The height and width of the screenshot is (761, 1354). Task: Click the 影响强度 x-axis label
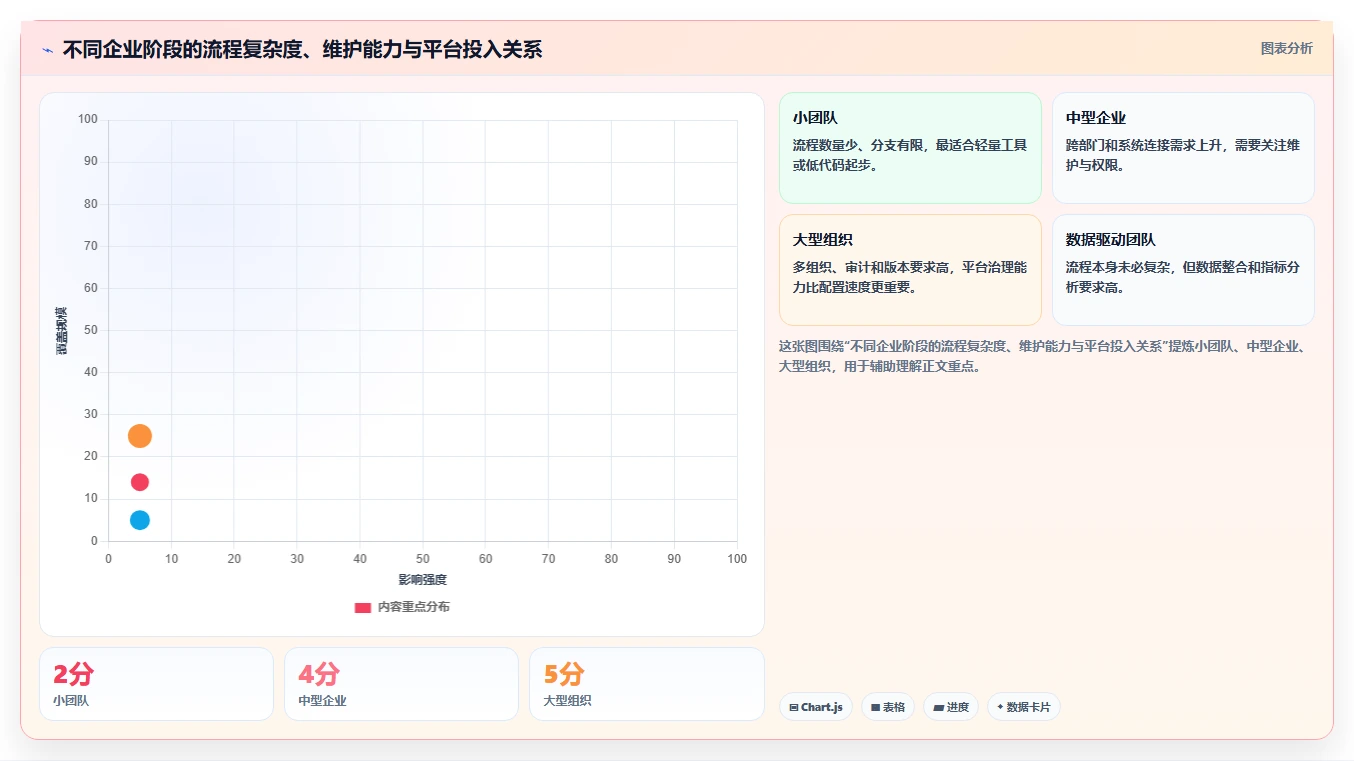coord(422,580)
